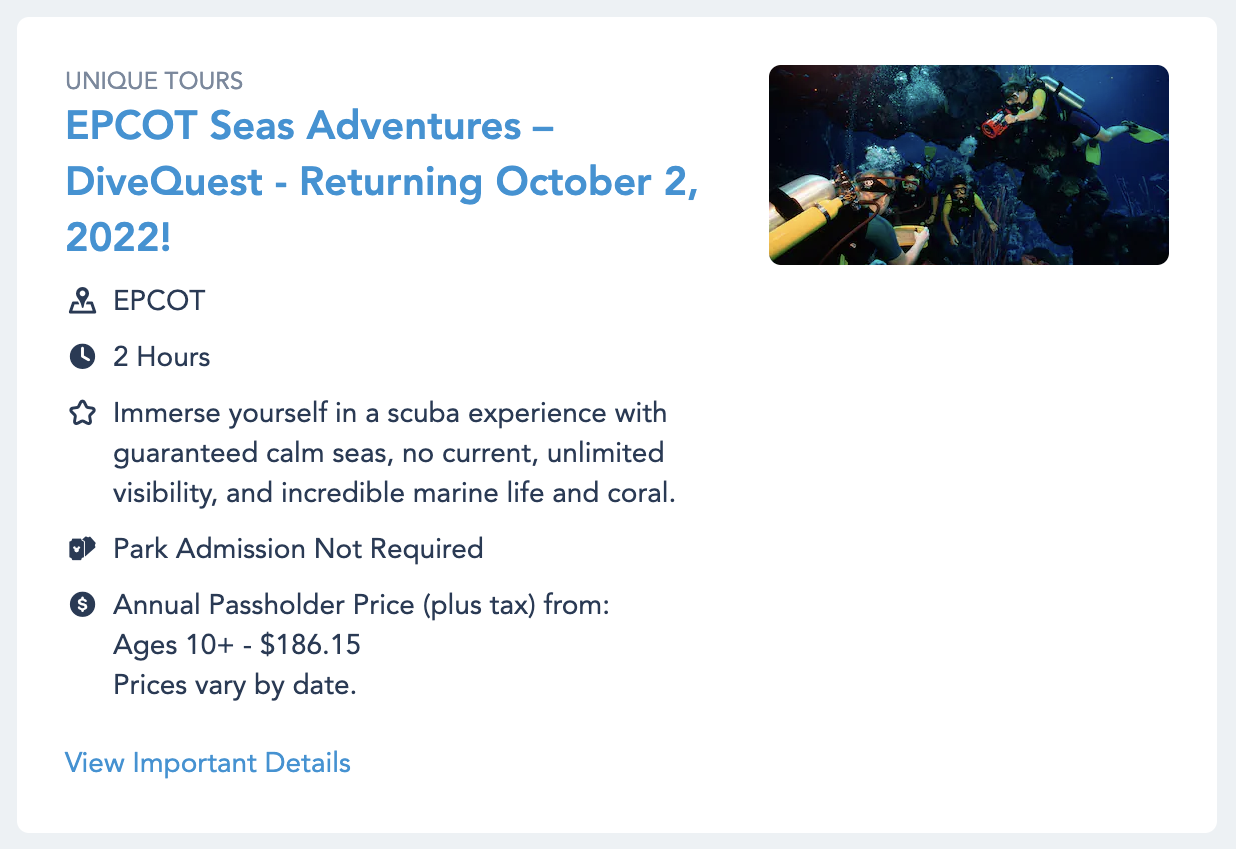Click the Prices vary by date note
1236x849 pixels.
coord(235,686)
